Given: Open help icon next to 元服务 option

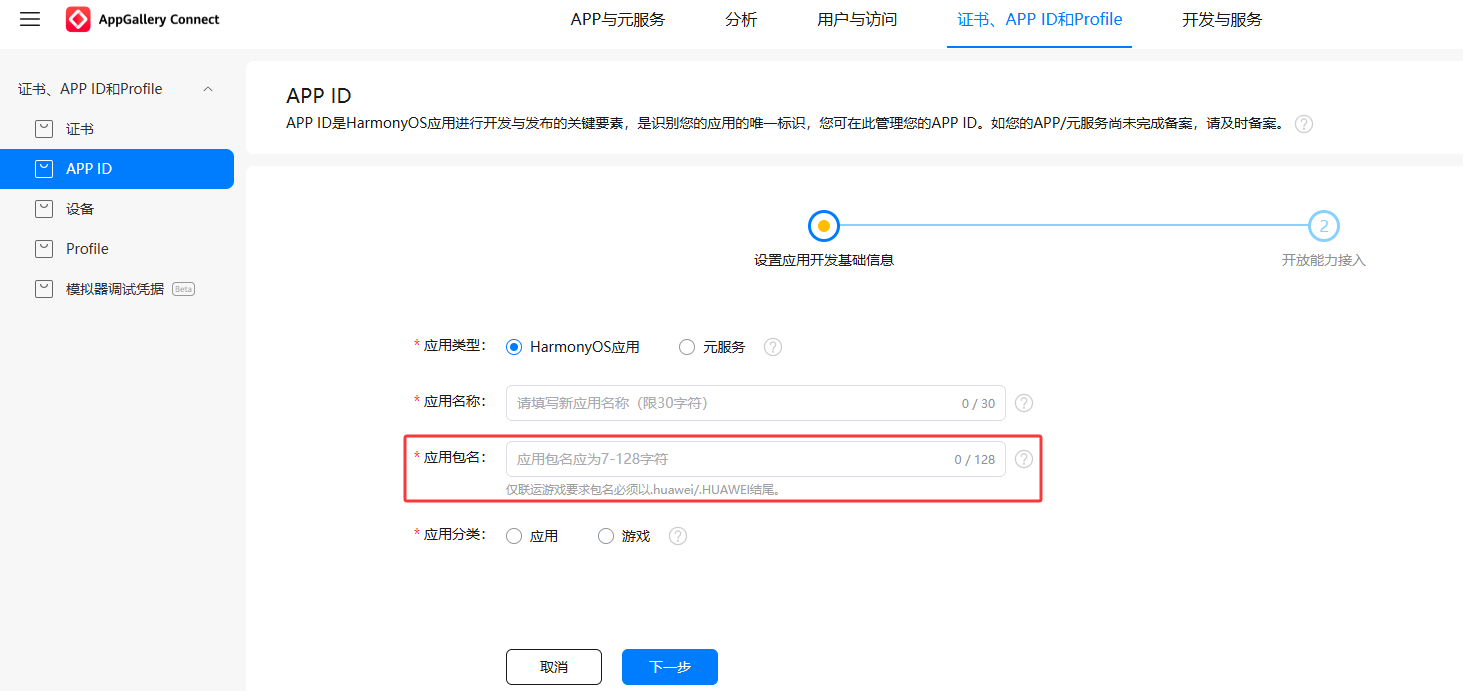Looking at the screenshot, I should point(773,347).
